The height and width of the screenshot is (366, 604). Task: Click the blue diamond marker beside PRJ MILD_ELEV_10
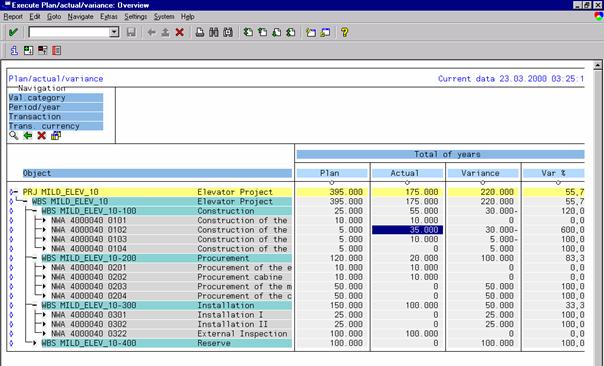pyautogui.click(x=11, y=192)
